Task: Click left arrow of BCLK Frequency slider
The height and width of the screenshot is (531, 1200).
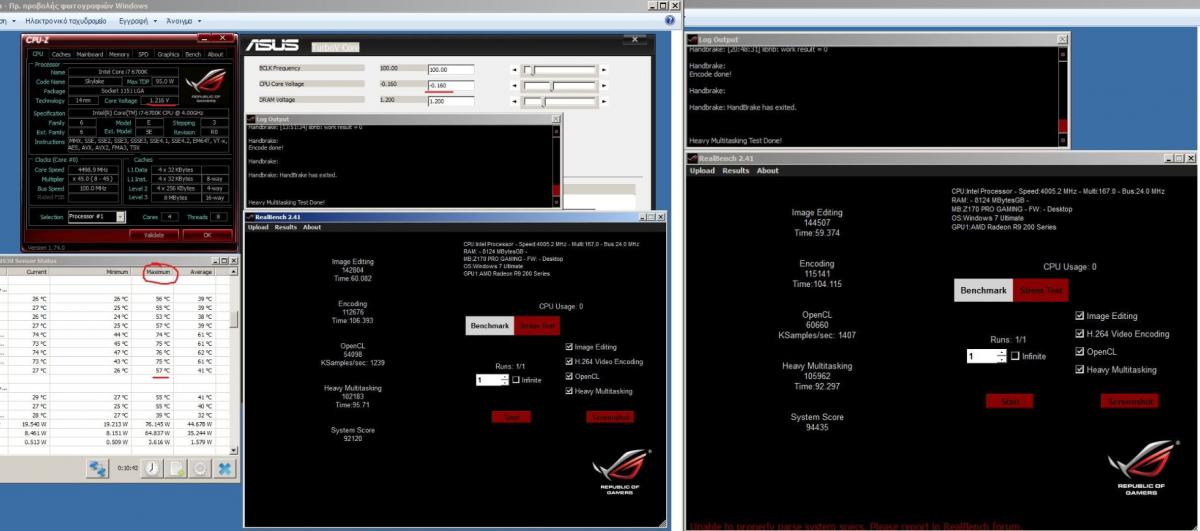Action: pyautogui.click(x=514, y=70)
